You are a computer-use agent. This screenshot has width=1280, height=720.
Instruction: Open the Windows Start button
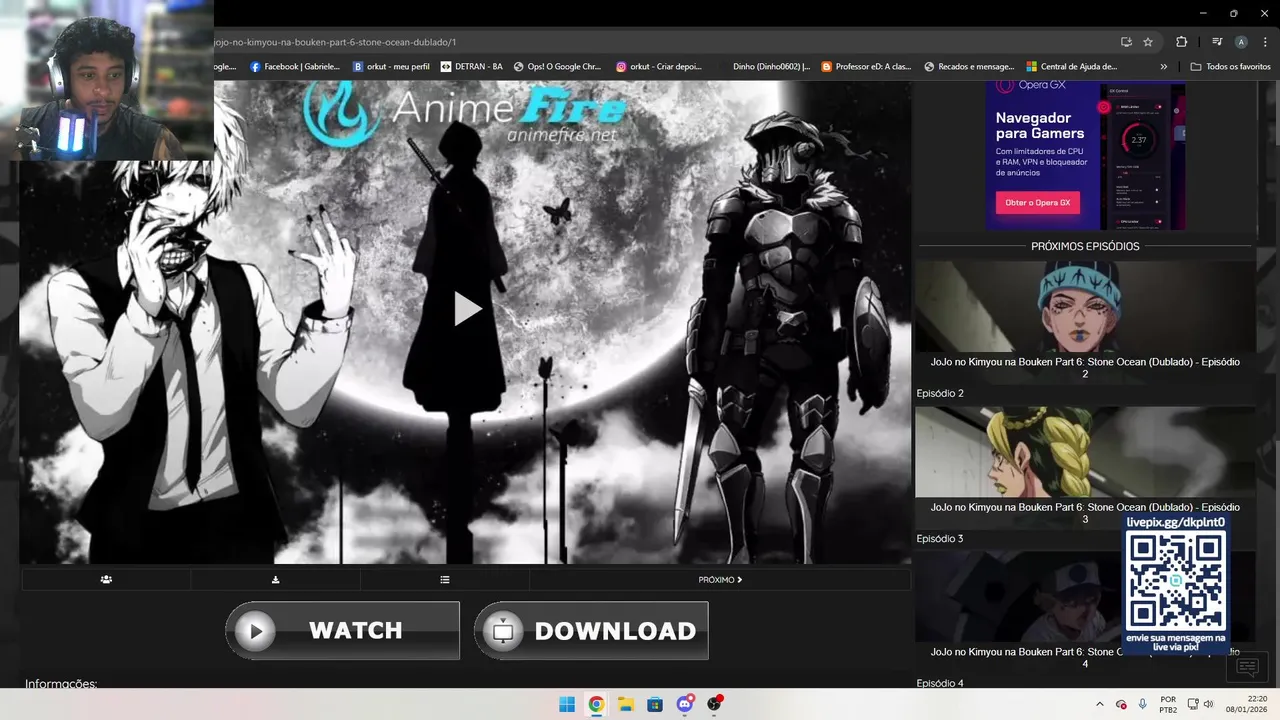567,704
